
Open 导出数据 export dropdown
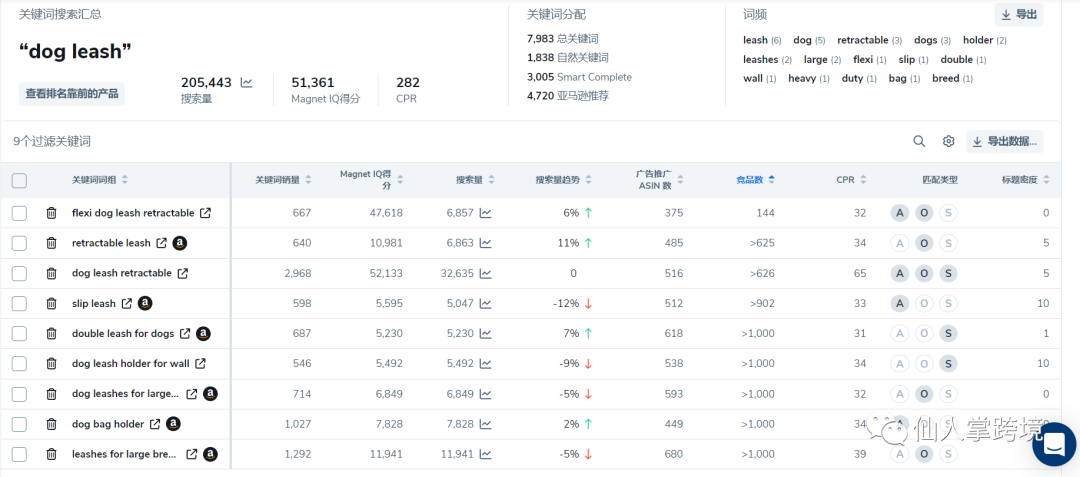1004,142
